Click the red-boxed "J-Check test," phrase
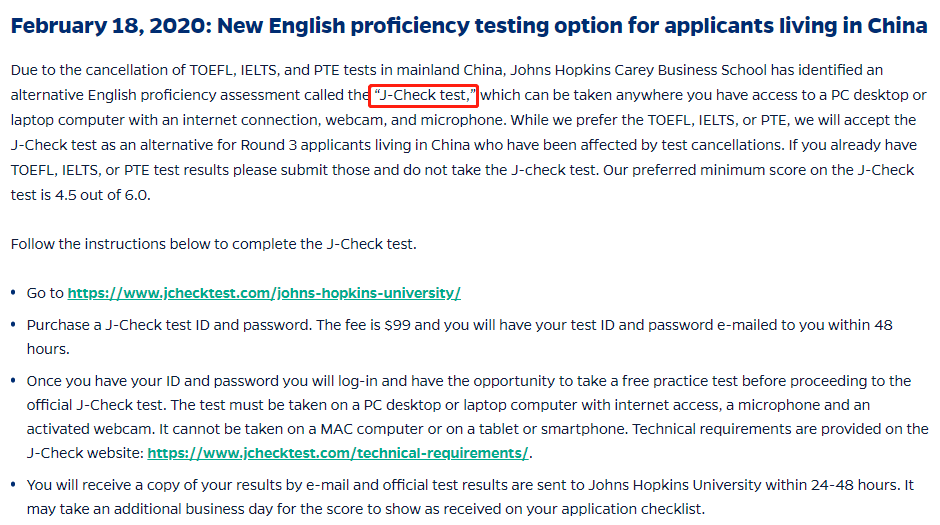Screen dimensions: 940x525 423,95
